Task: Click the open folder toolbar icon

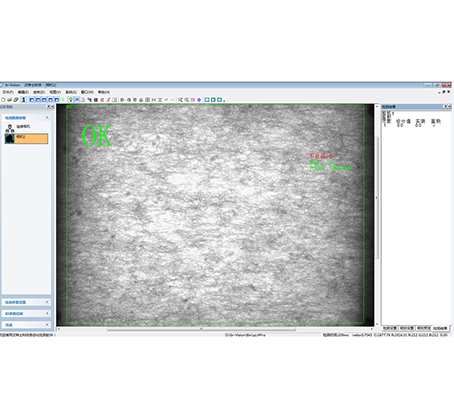Action: [10, 100]
